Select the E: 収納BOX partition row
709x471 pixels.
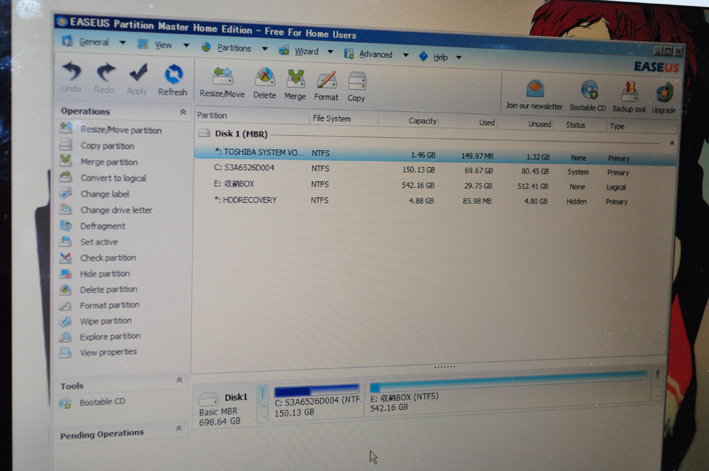(434, 186)
